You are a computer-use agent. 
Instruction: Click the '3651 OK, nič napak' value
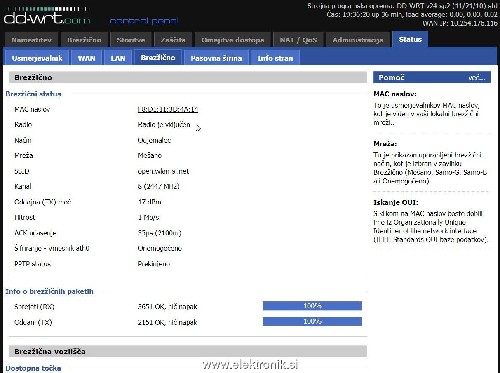[167, 307]
